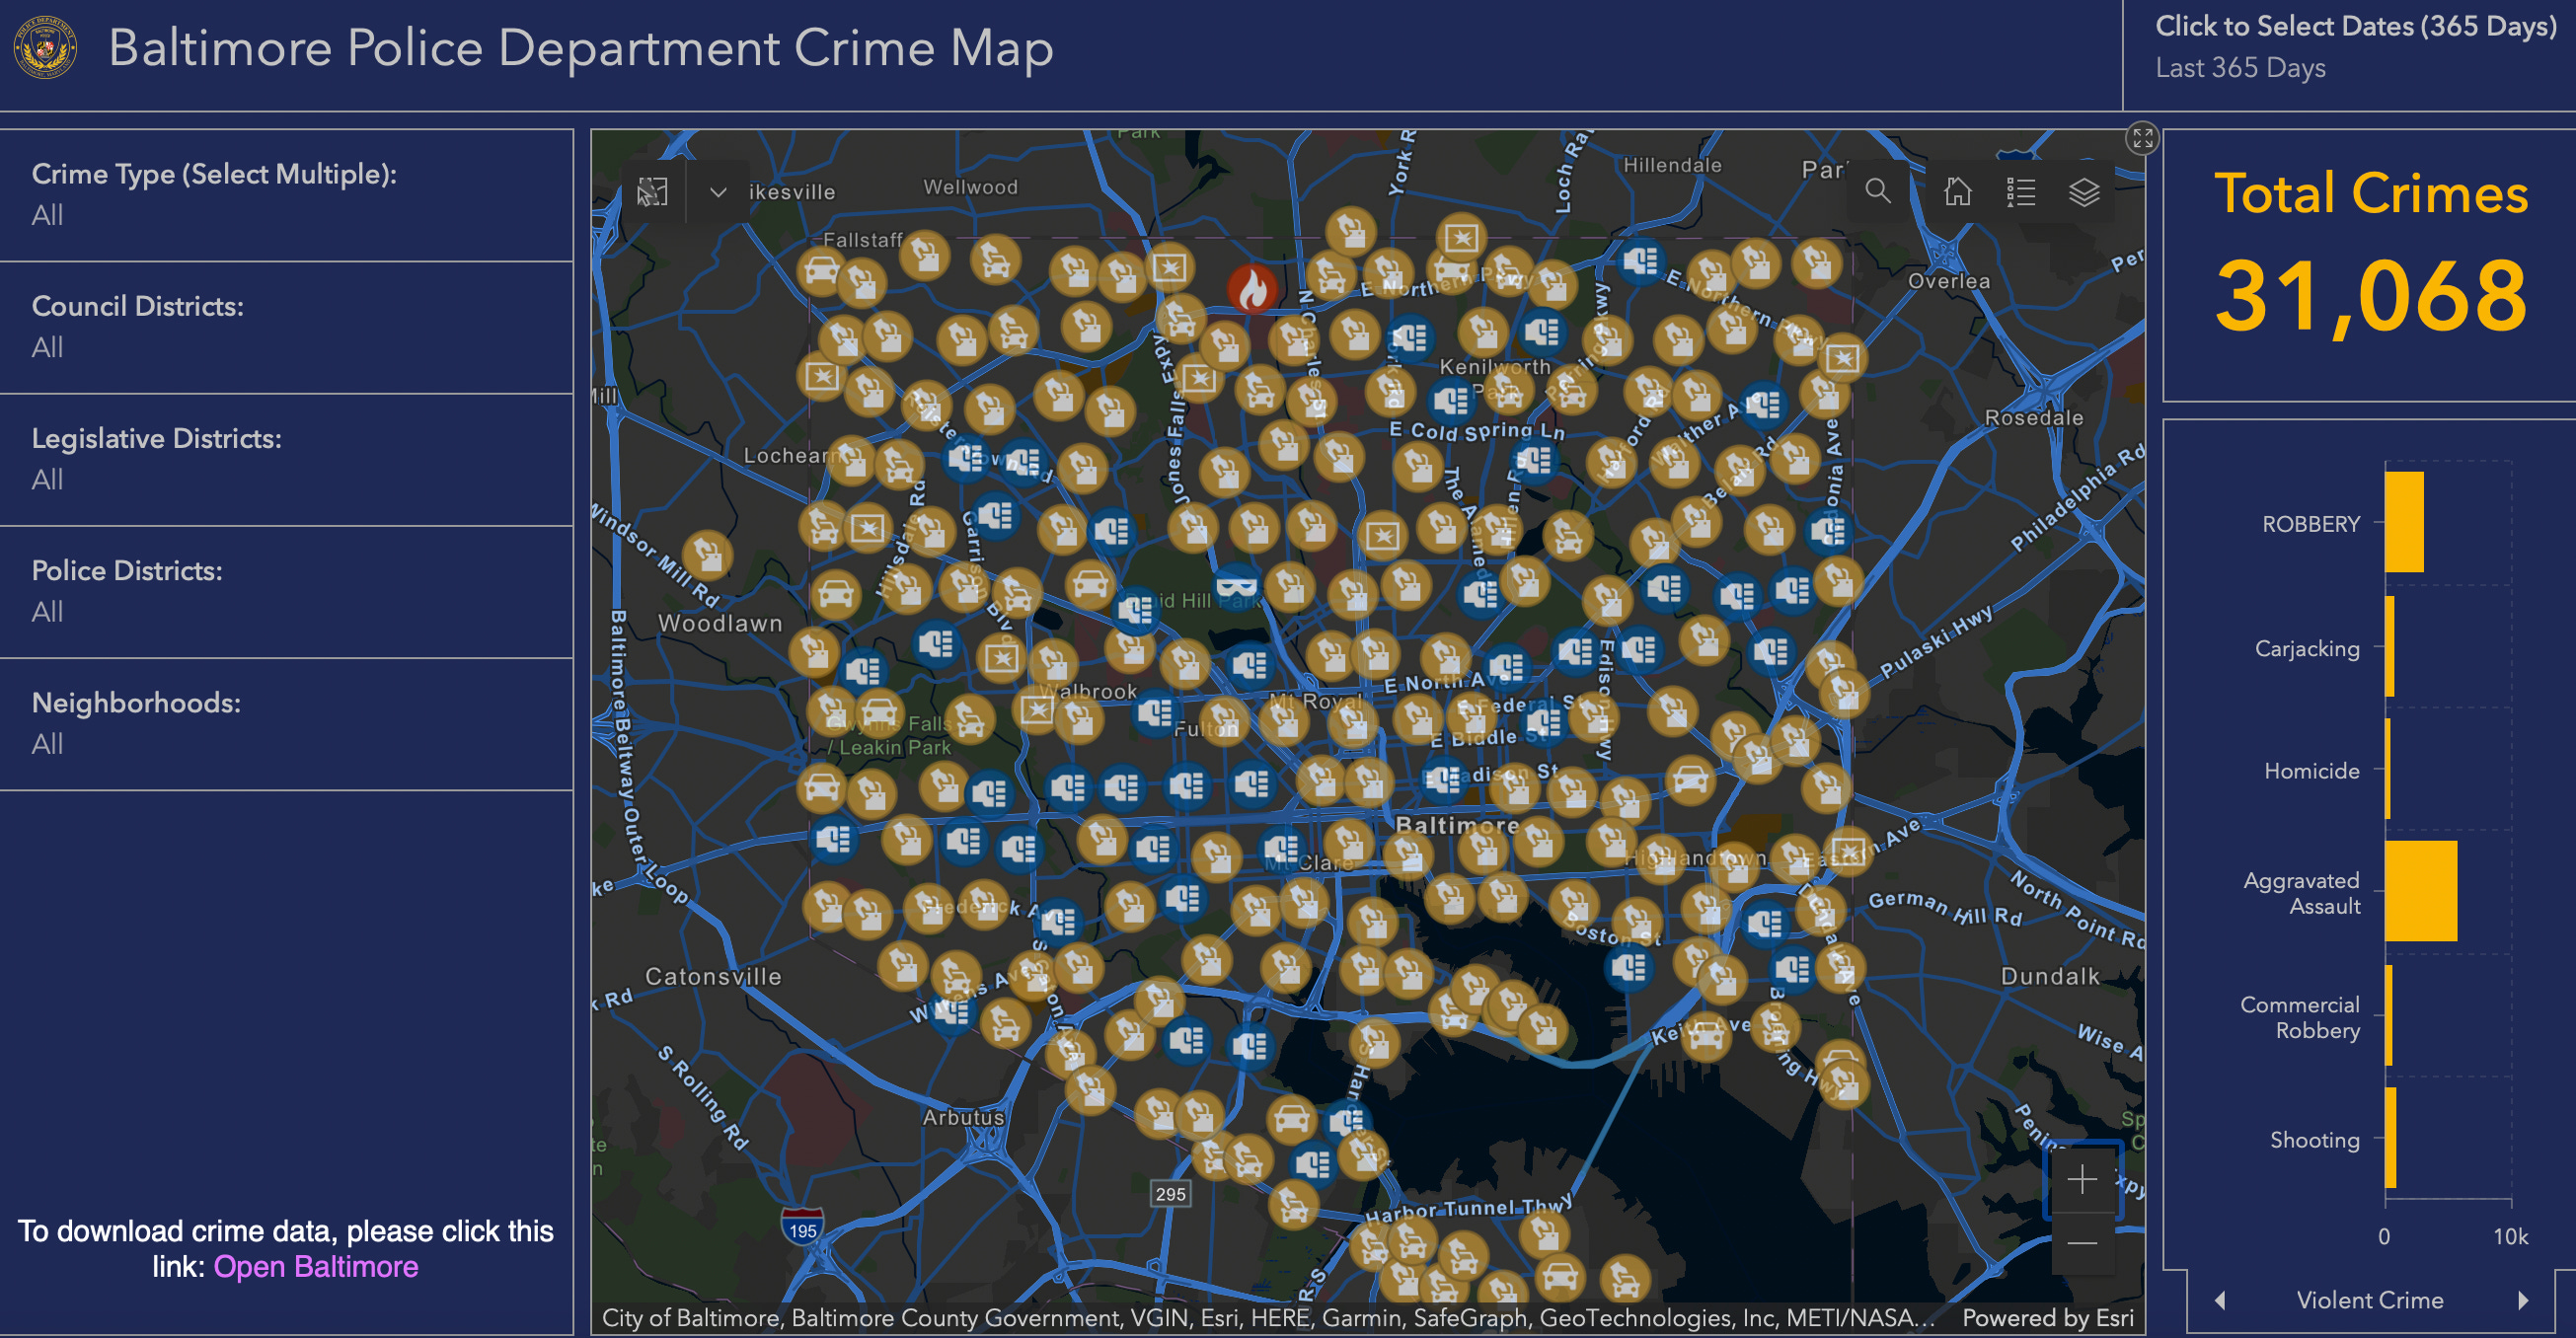Click the pin marker near Windsor Mill Rd
This screenshot has width=2576, height=1338.
click(x=708, y=553)
